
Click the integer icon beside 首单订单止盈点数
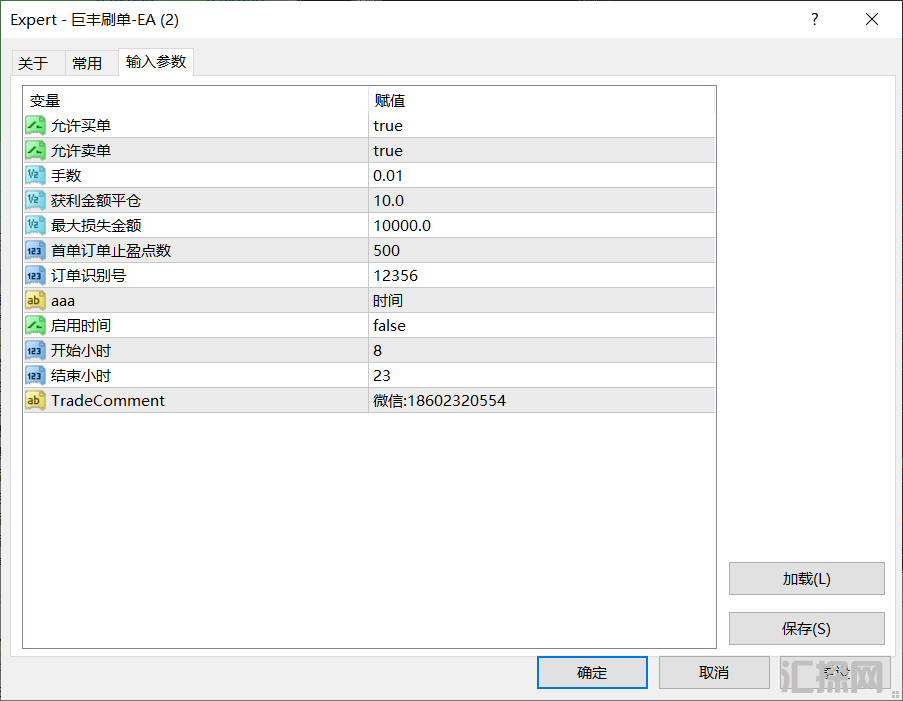click(35, 251)
